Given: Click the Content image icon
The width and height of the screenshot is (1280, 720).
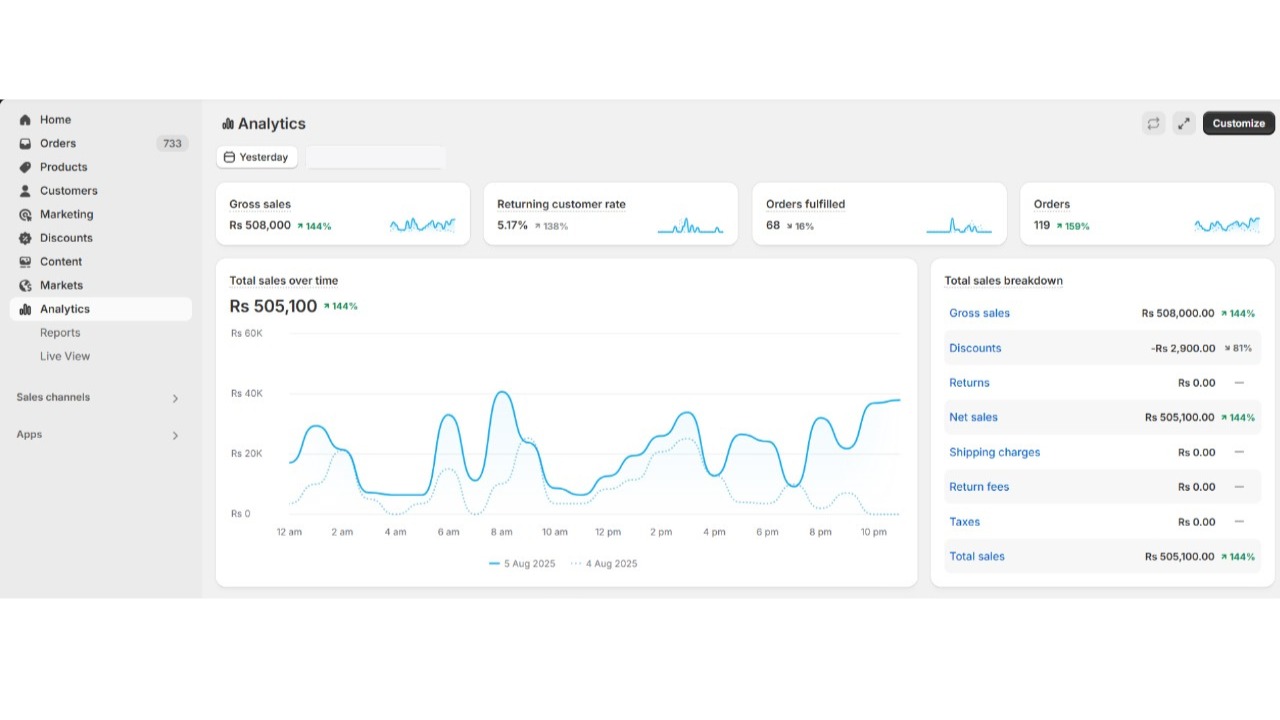Looking at the screenshot, I should [x=25, y=262].
